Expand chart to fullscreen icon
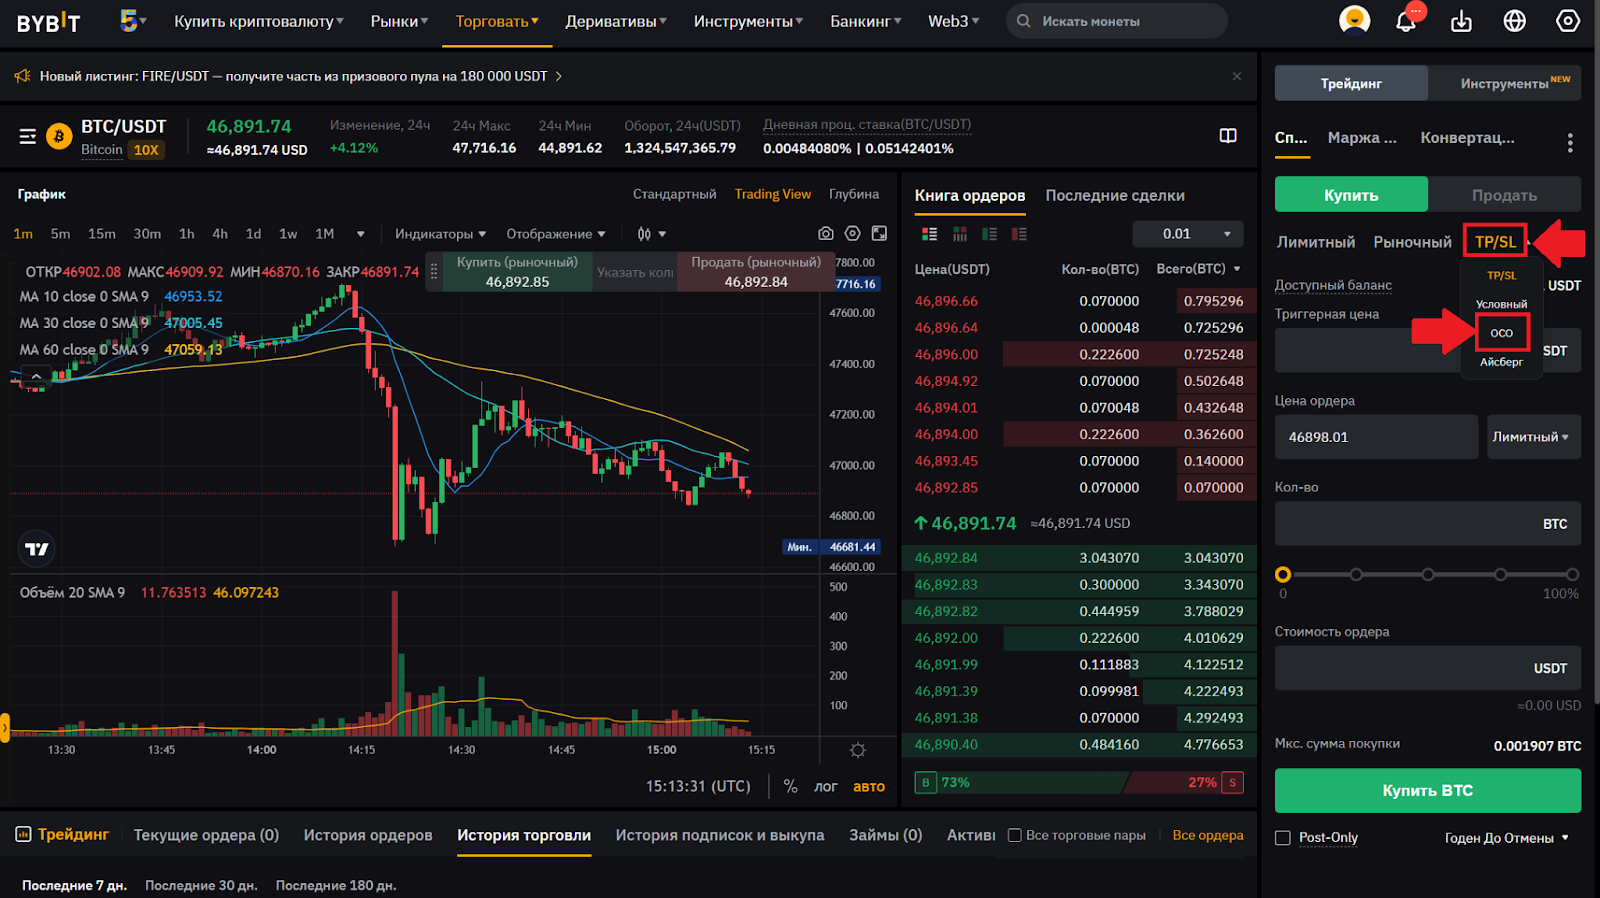This screenshot has height=898, width=1600. pyautogui.click(x=879, y=233)
